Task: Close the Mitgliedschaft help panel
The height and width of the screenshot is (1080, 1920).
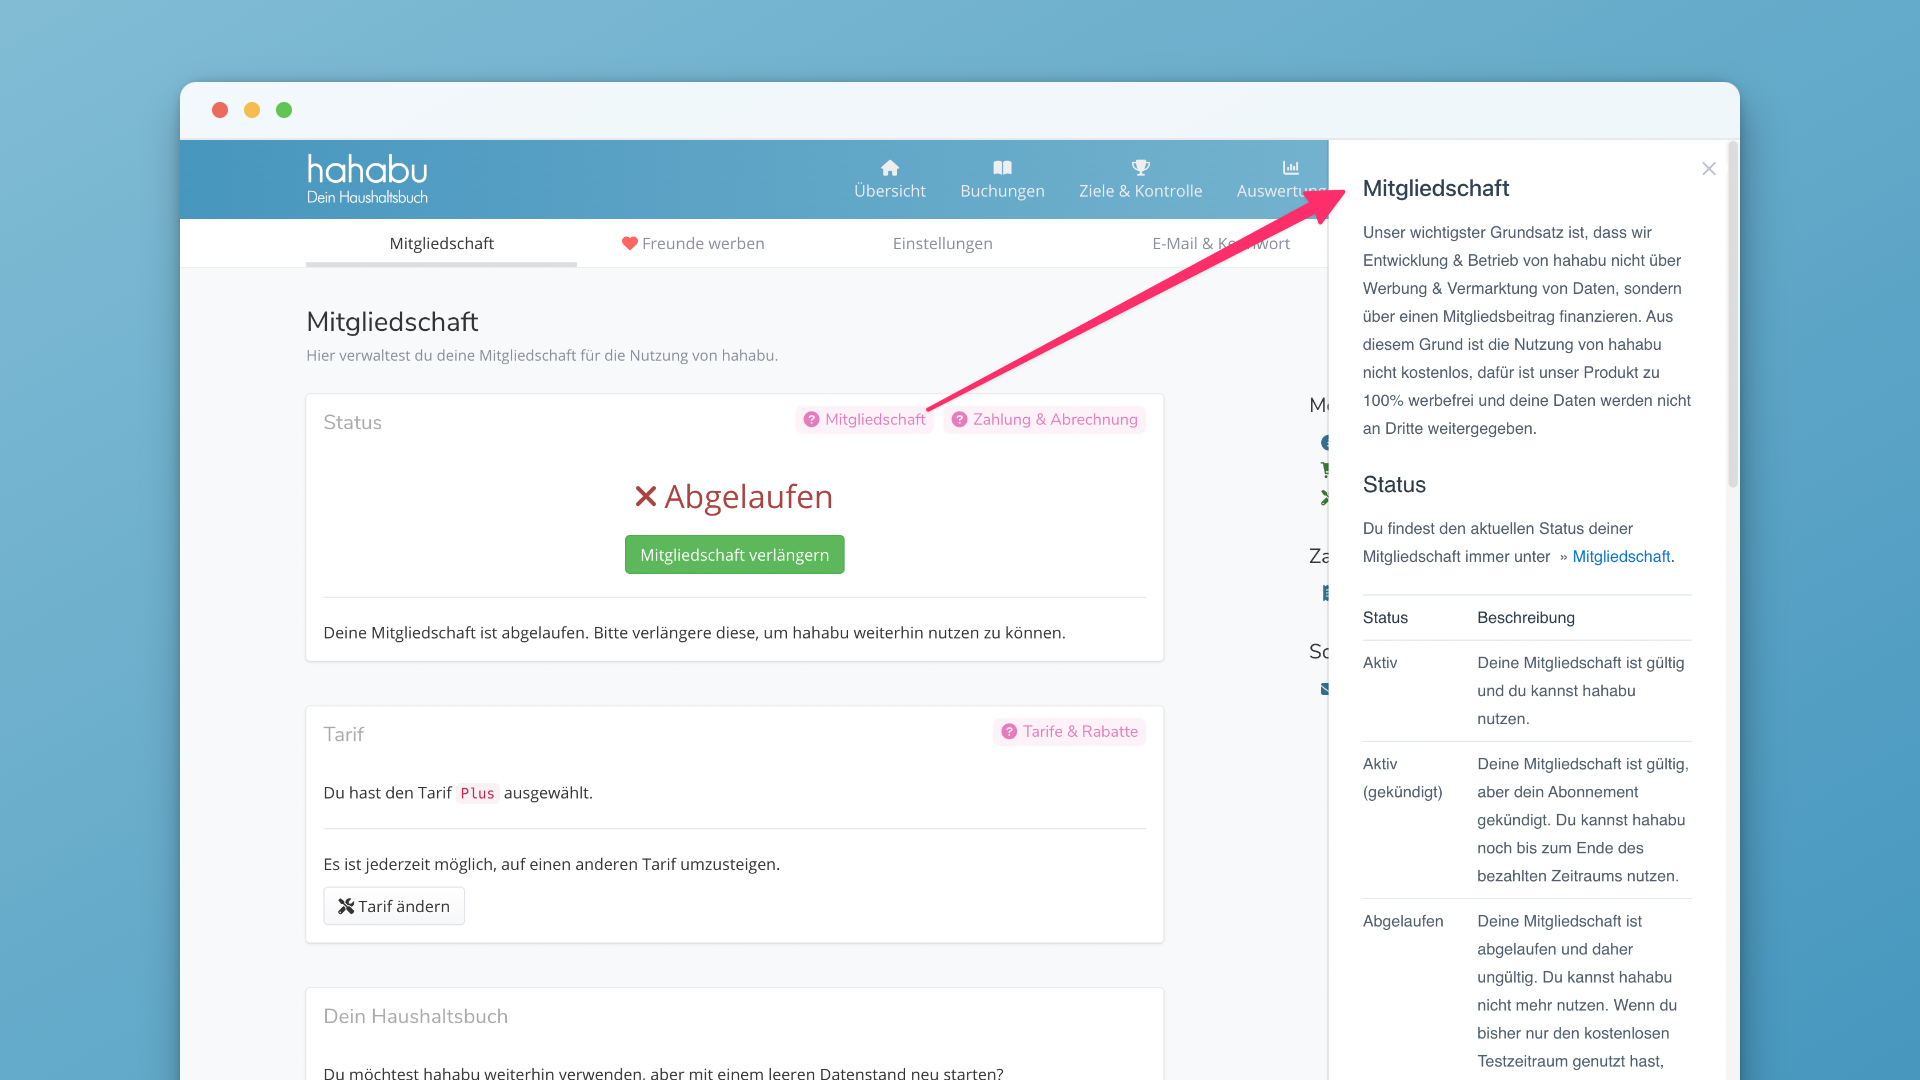Action: (1708, 168)
